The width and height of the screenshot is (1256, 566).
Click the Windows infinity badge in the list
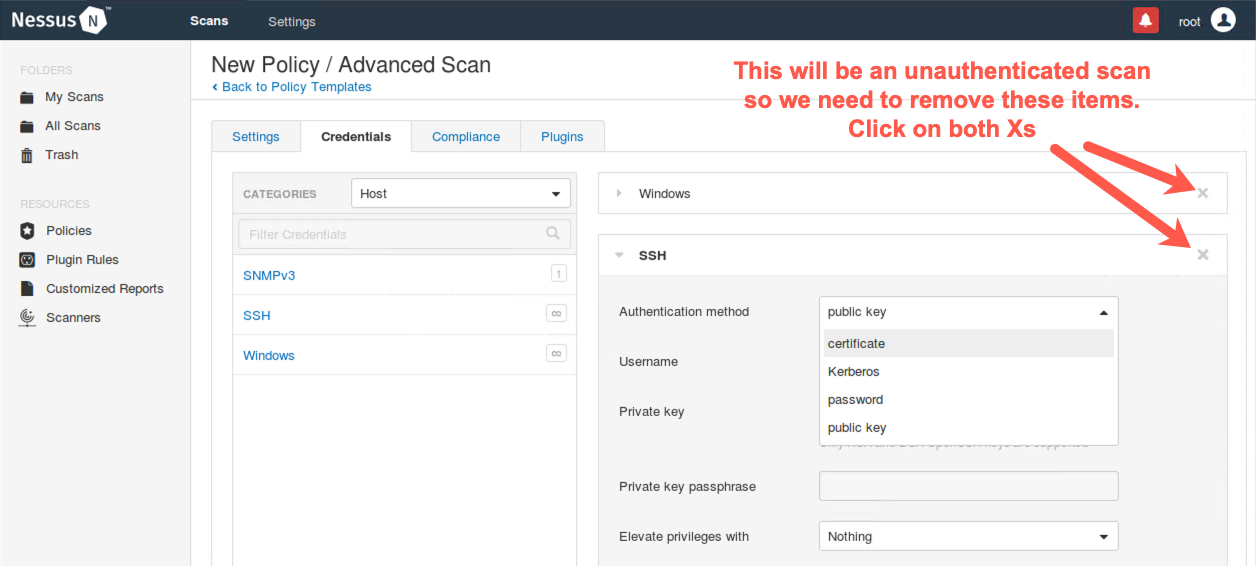pos(557,353)
